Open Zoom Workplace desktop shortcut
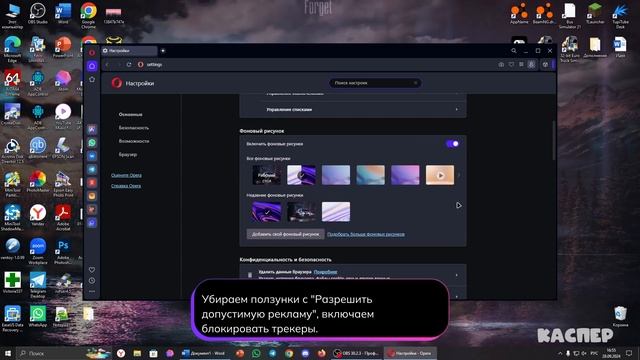The width and height of the screenshot is (640, 360). tap(38, 251)
